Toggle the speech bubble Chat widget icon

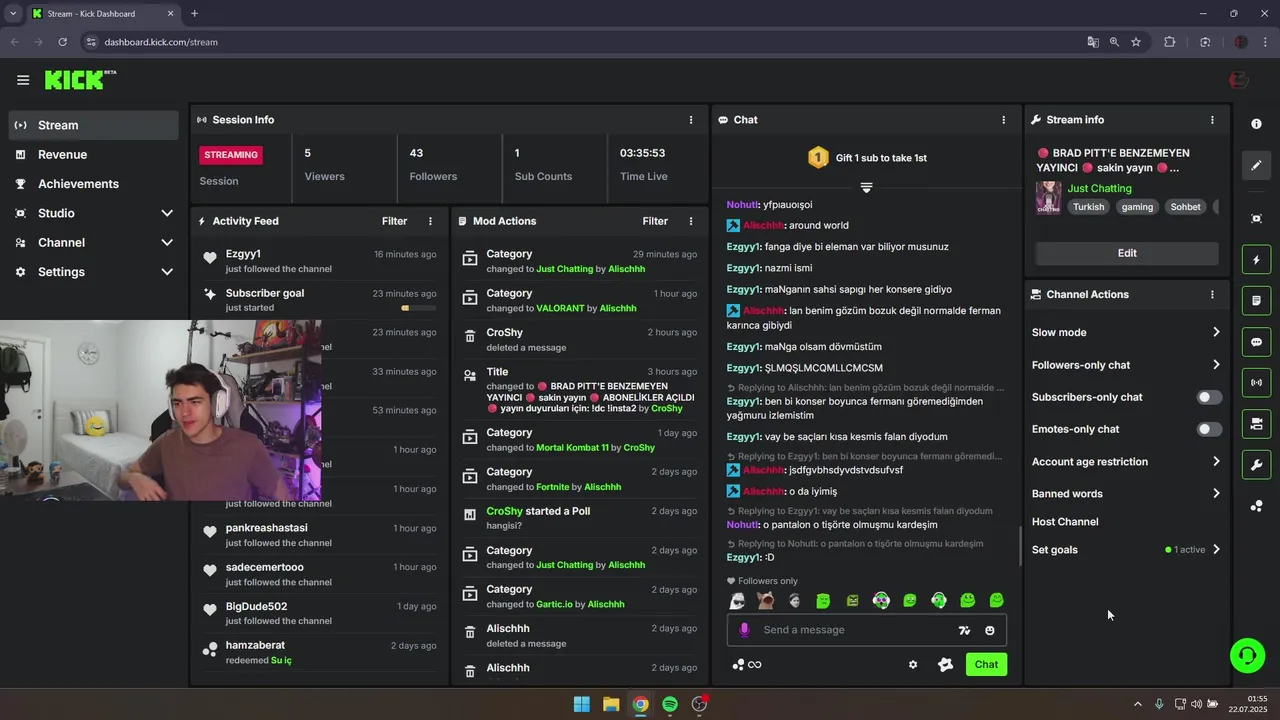click(1256, 342)
